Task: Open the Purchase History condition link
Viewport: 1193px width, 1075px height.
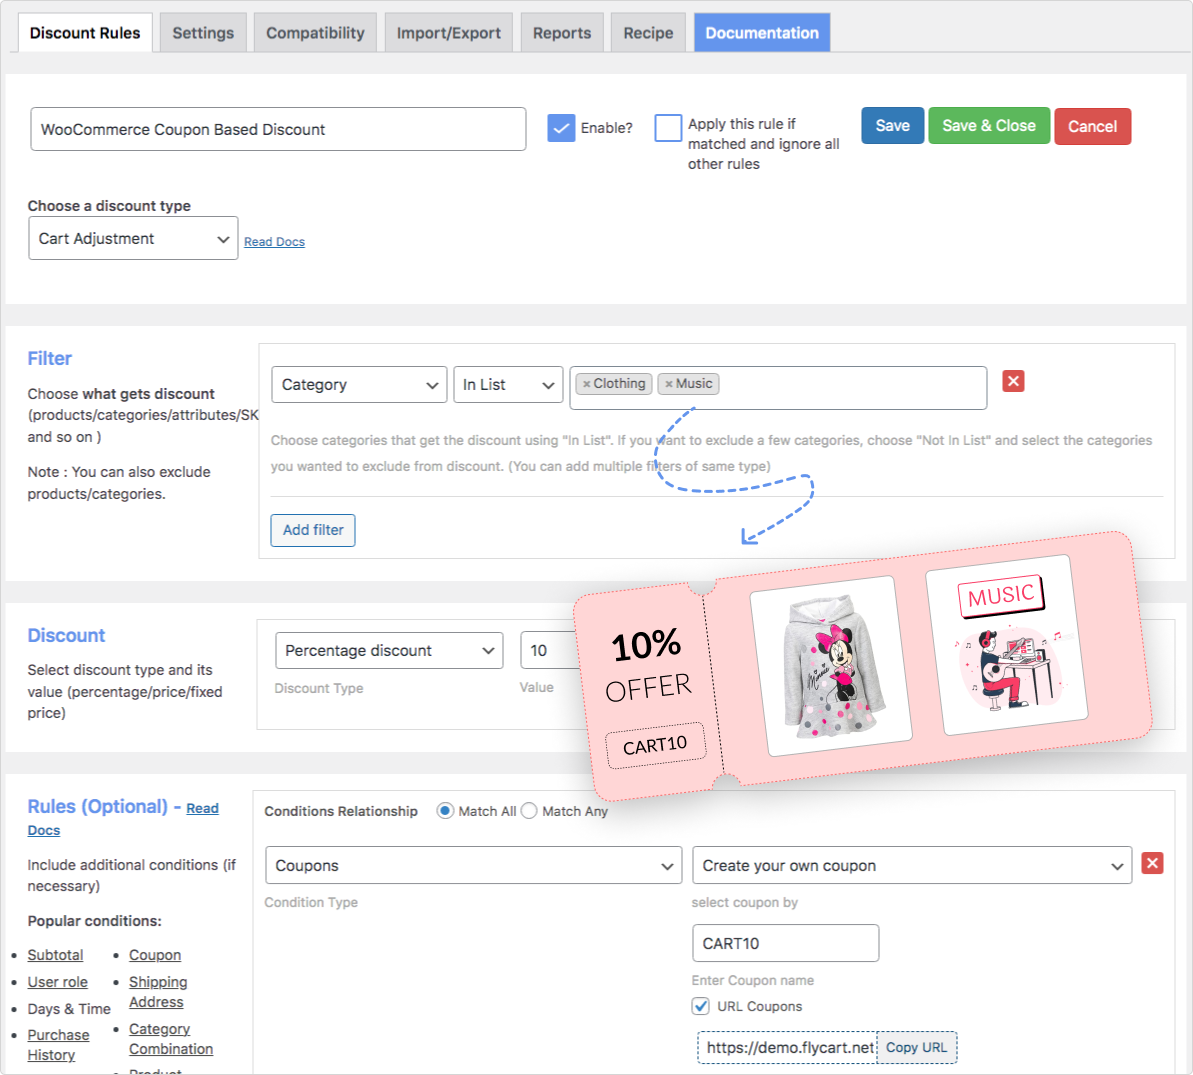Action: pos(59,1045)
